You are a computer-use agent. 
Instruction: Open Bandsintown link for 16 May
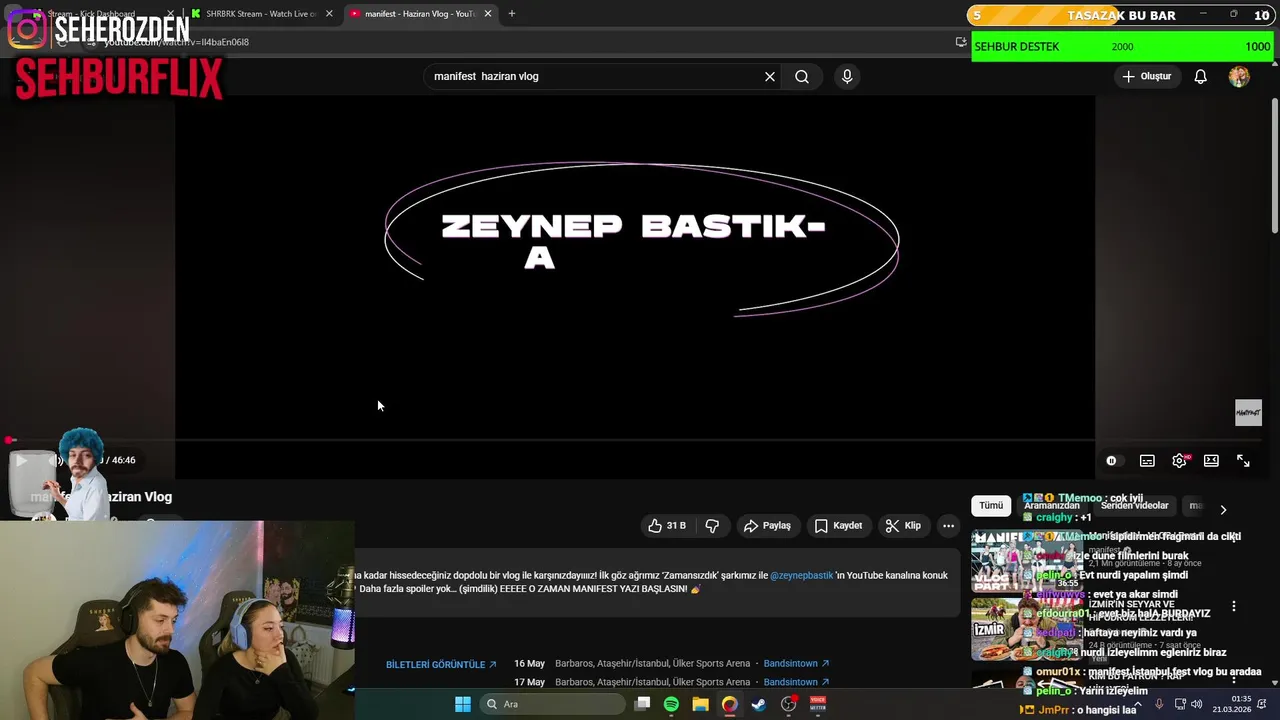[796, 664]
